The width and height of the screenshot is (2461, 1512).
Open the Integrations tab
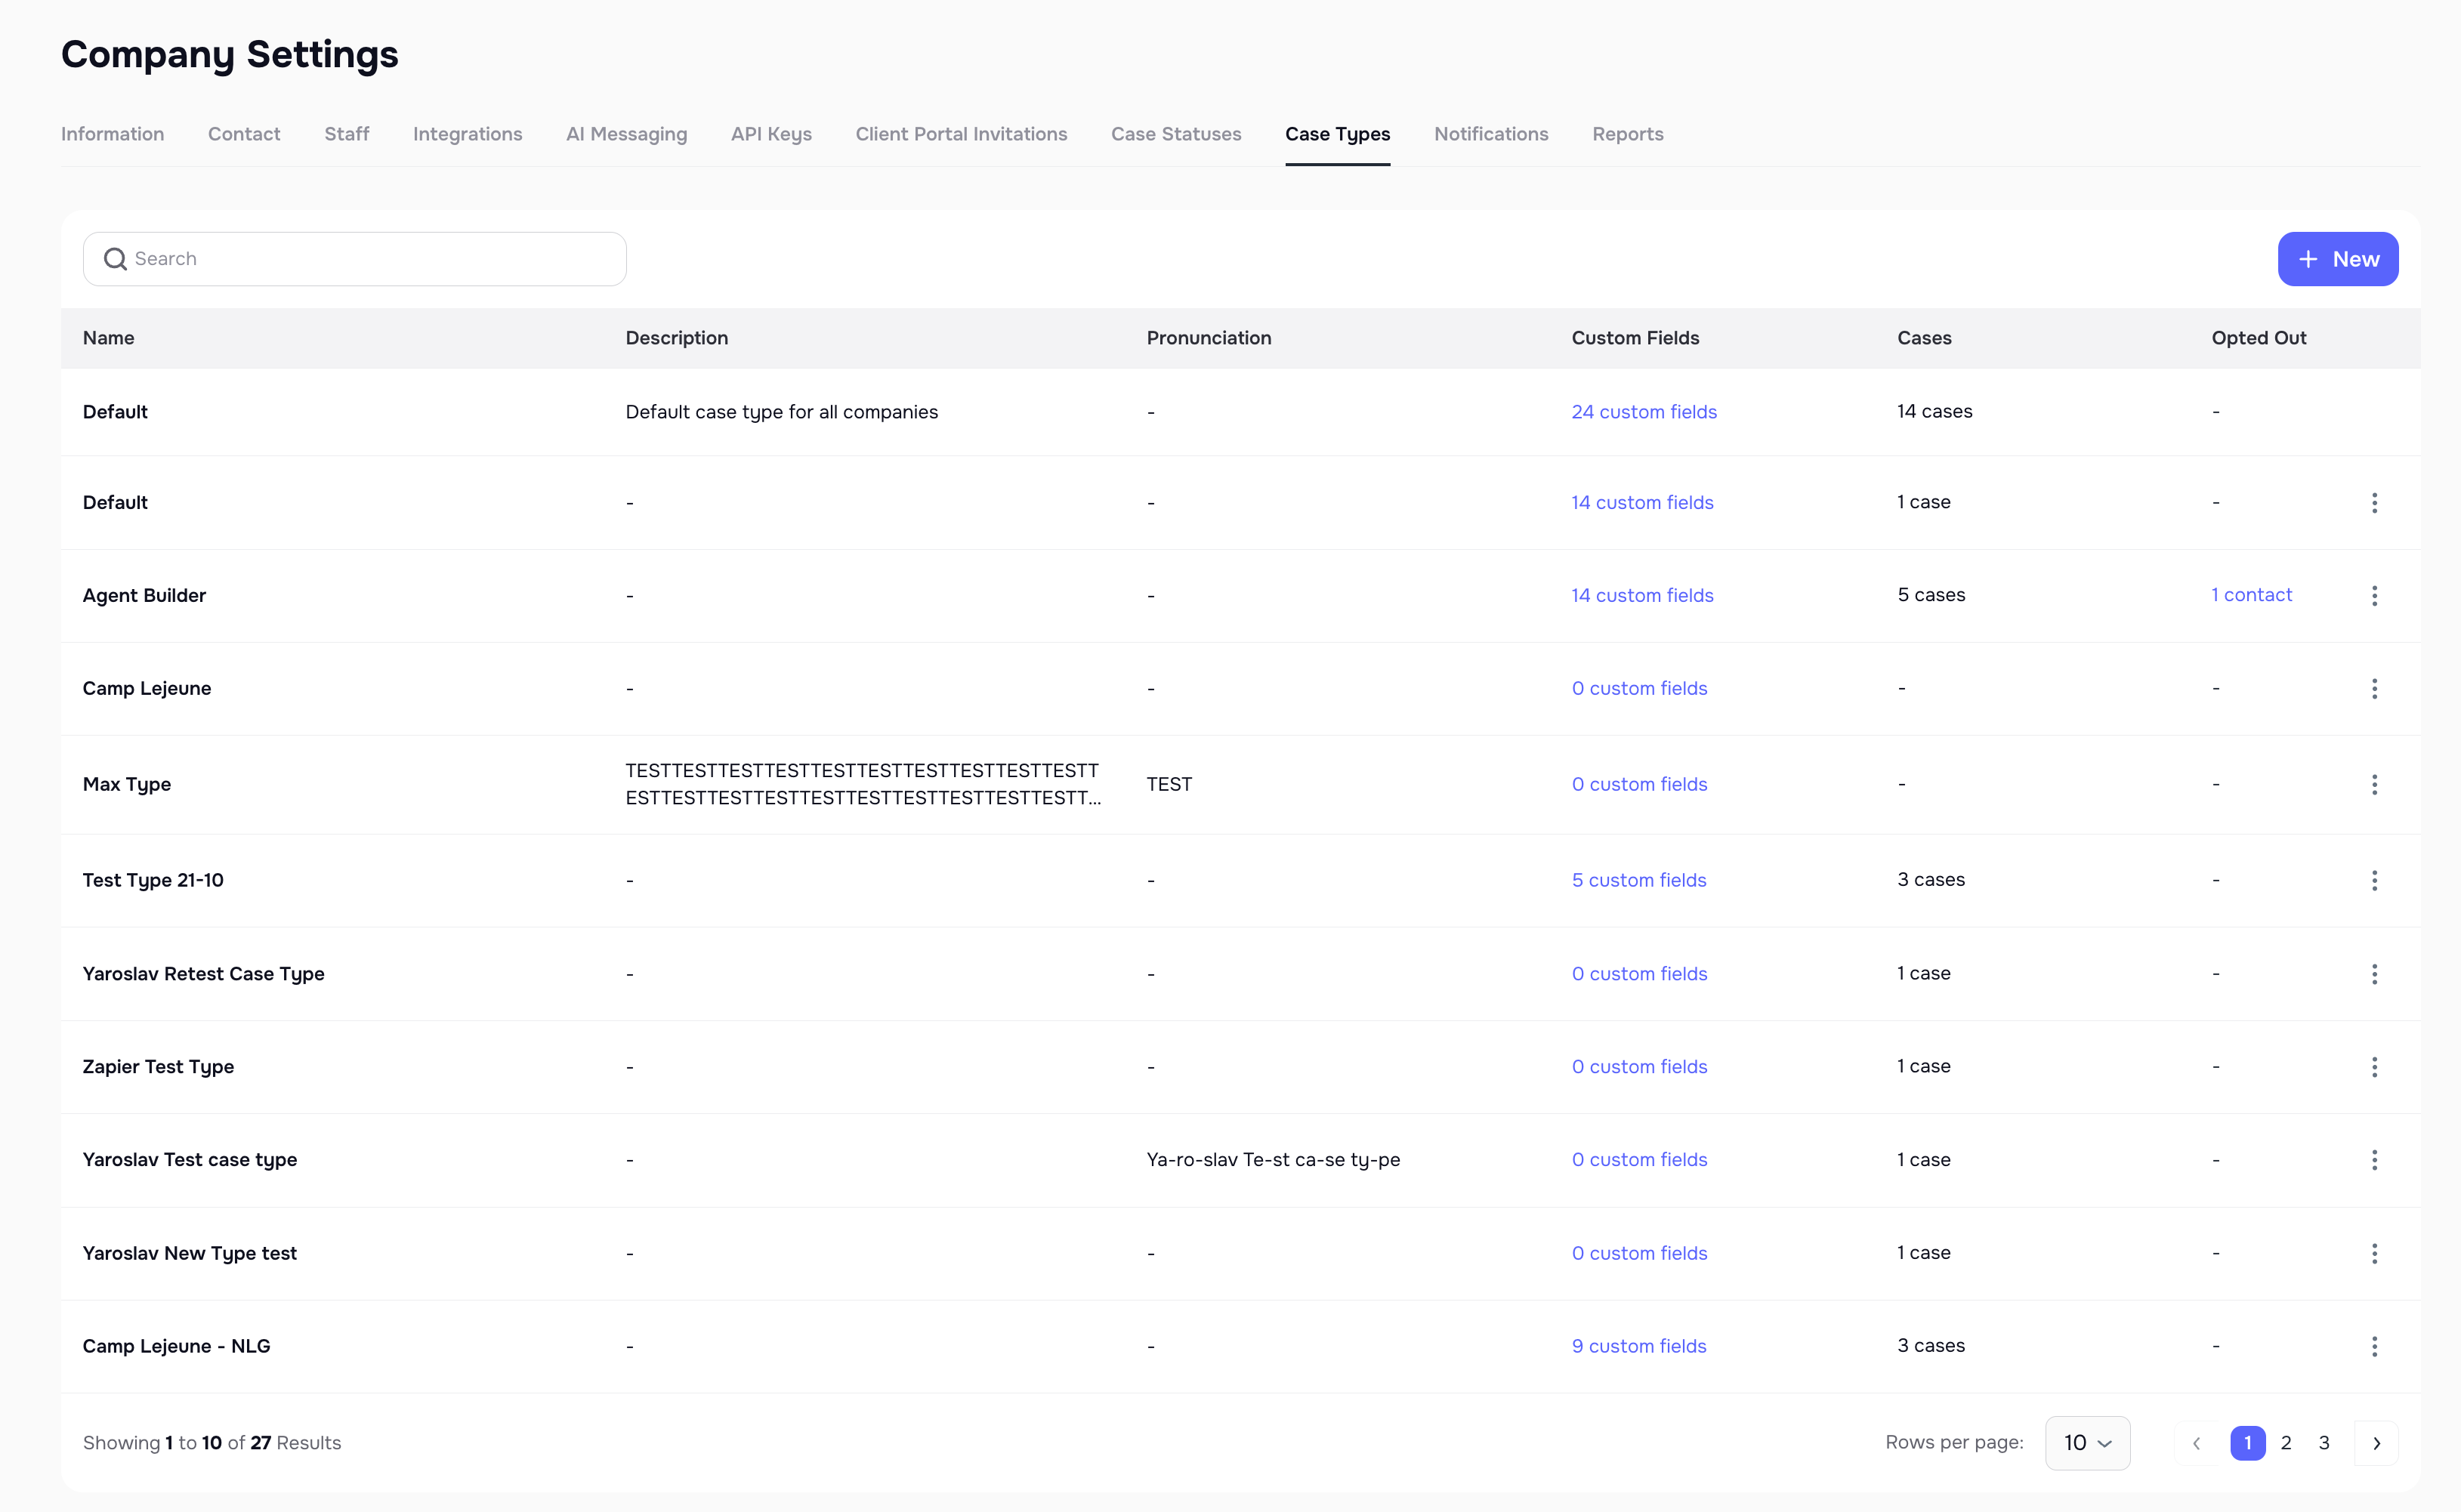pyautogui.click(x=467, y=134)
